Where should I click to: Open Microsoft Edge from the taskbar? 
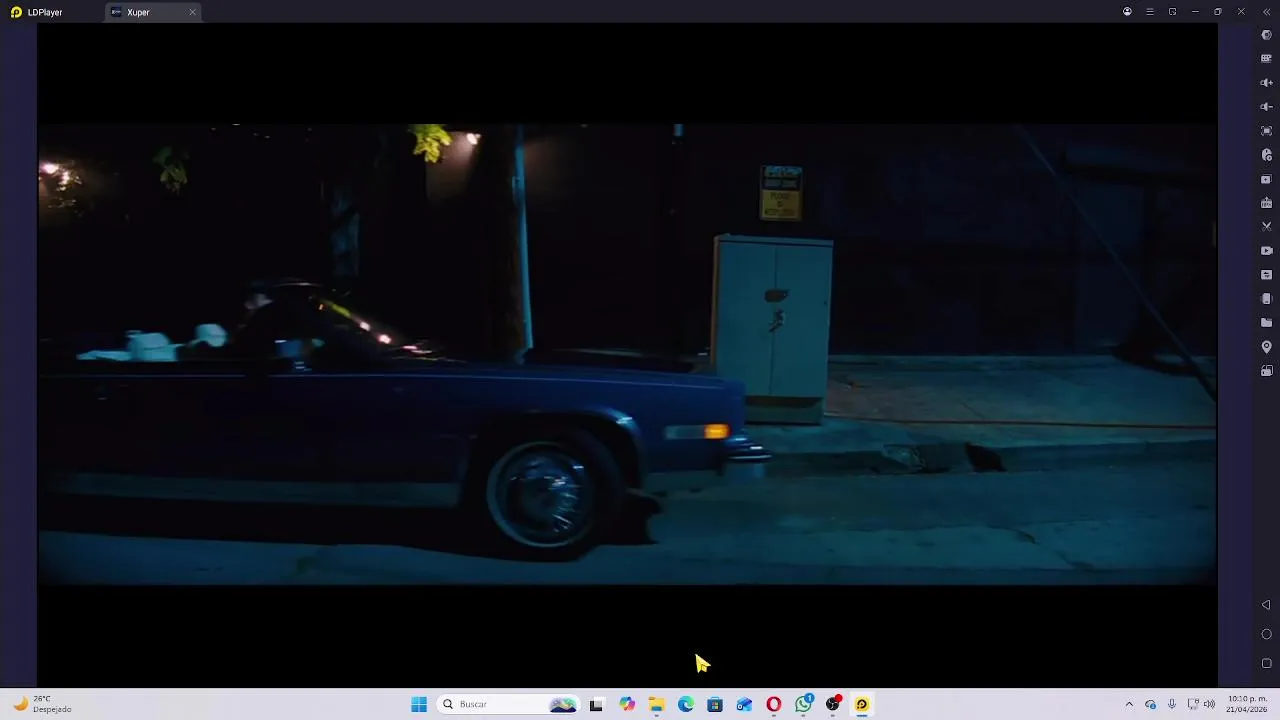pyautogui.click(x=686, y=704)
